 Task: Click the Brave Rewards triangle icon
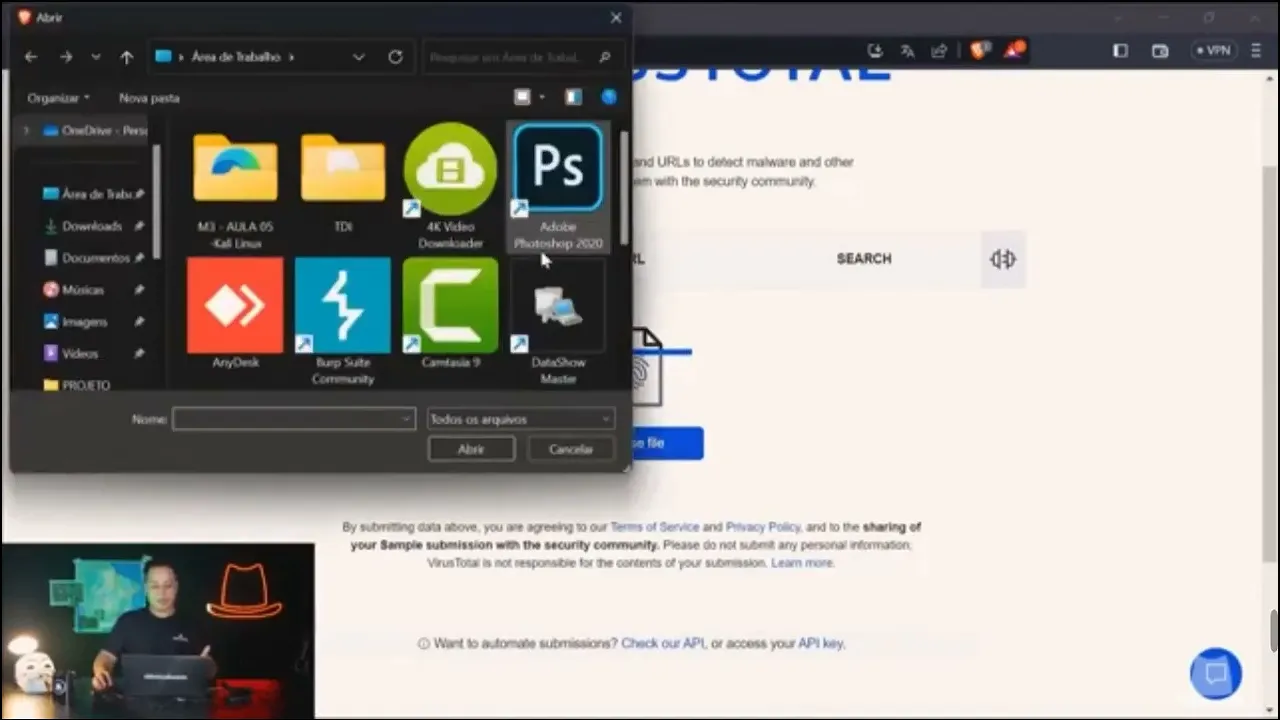pos(1014,50)
